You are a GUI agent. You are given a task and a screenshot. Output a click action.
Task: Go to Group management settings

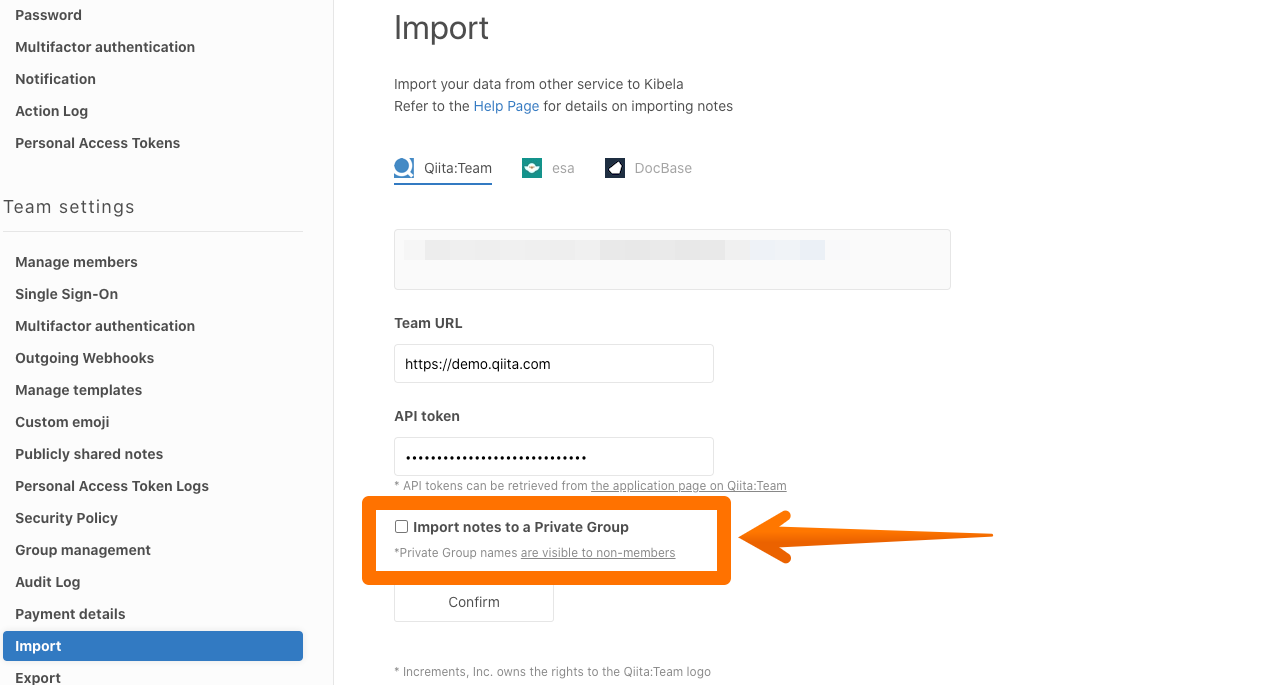[x=83, y=550]
